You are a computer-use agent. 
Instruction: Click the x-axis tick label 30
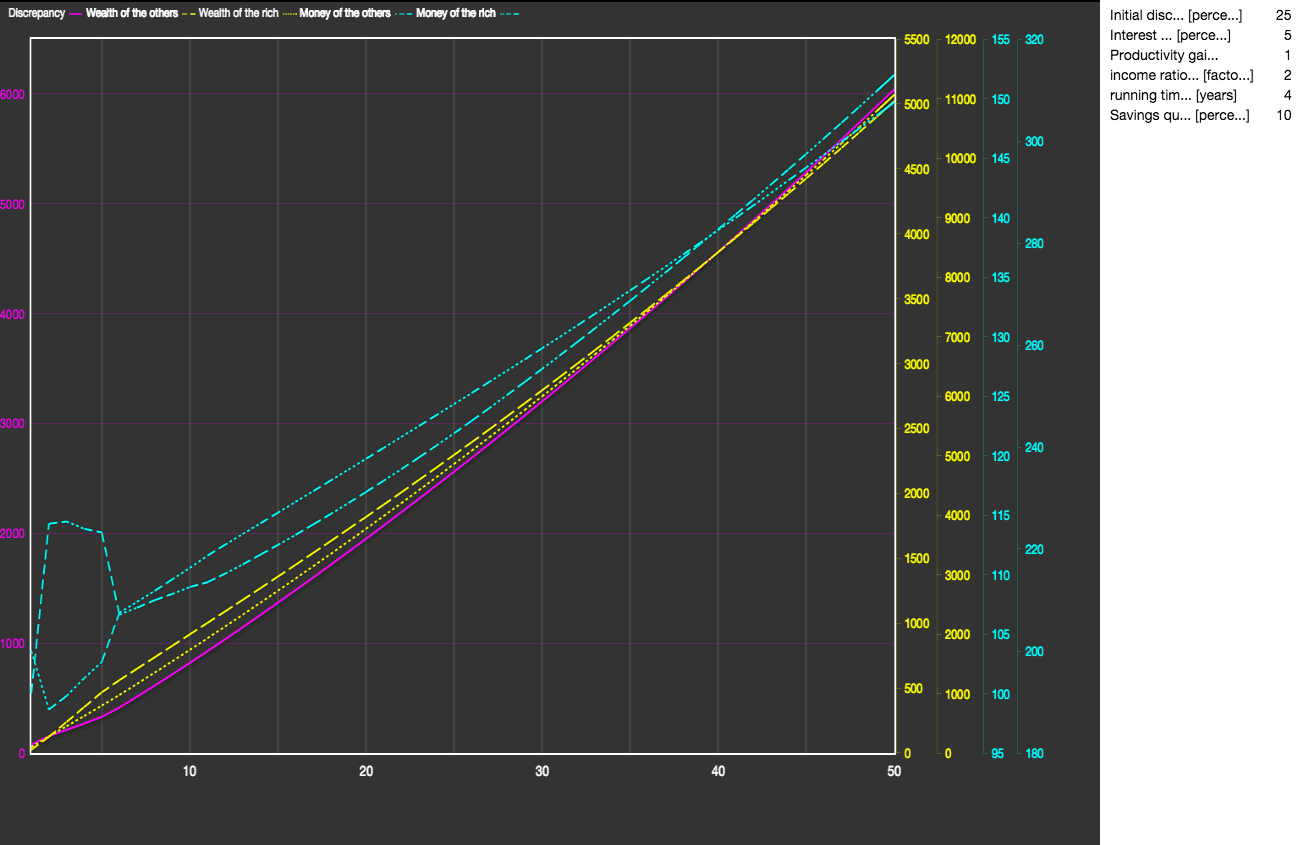pos(542,771)
